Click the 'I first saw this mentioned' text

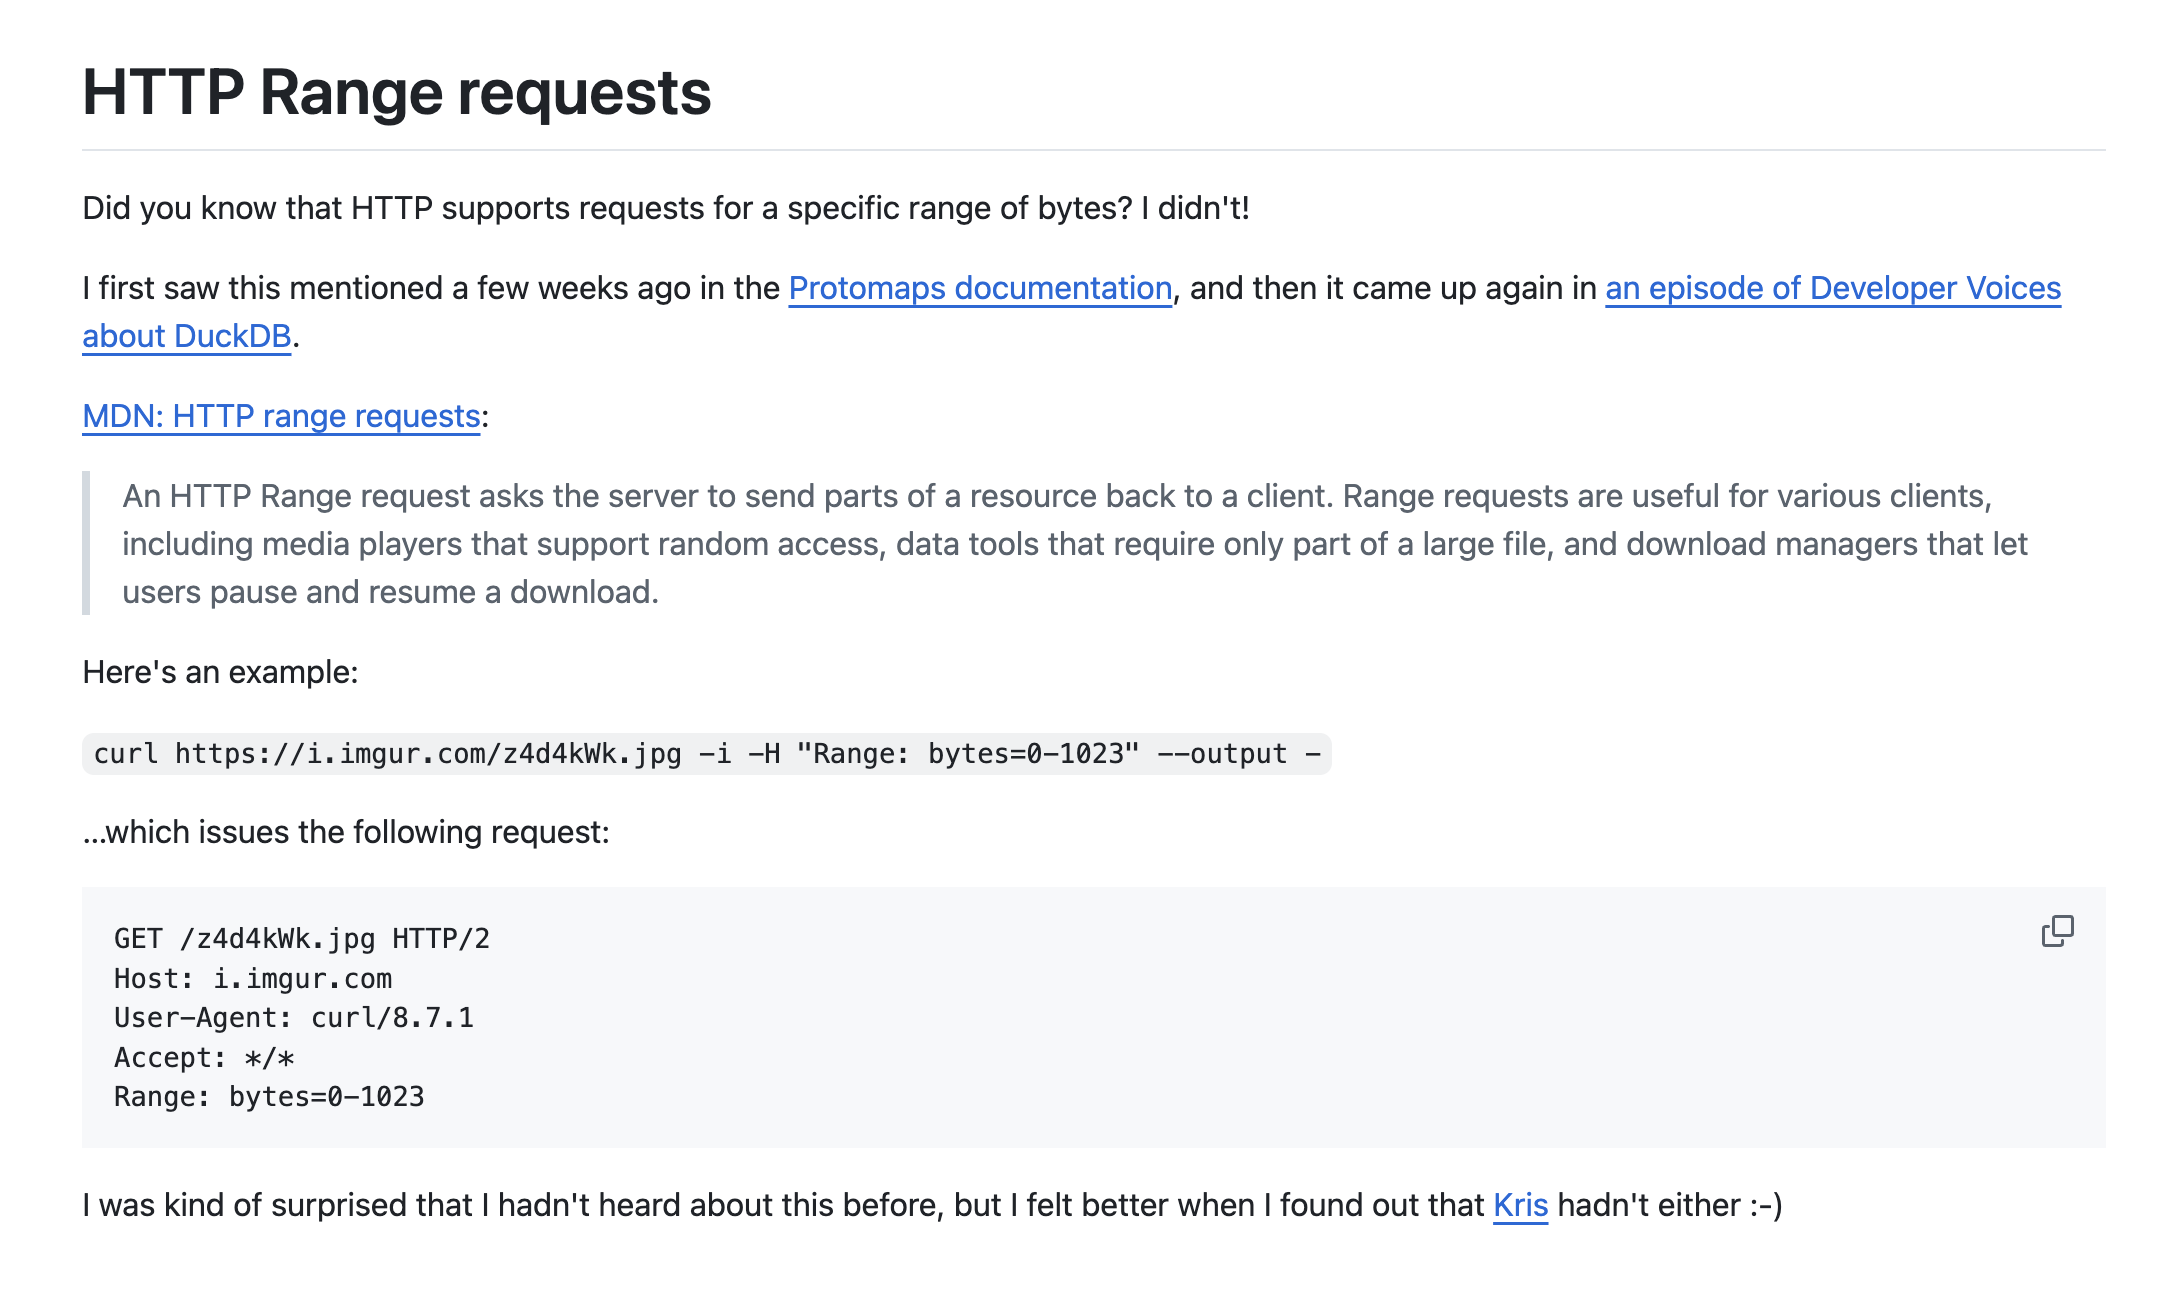click(x=430, y=288)
